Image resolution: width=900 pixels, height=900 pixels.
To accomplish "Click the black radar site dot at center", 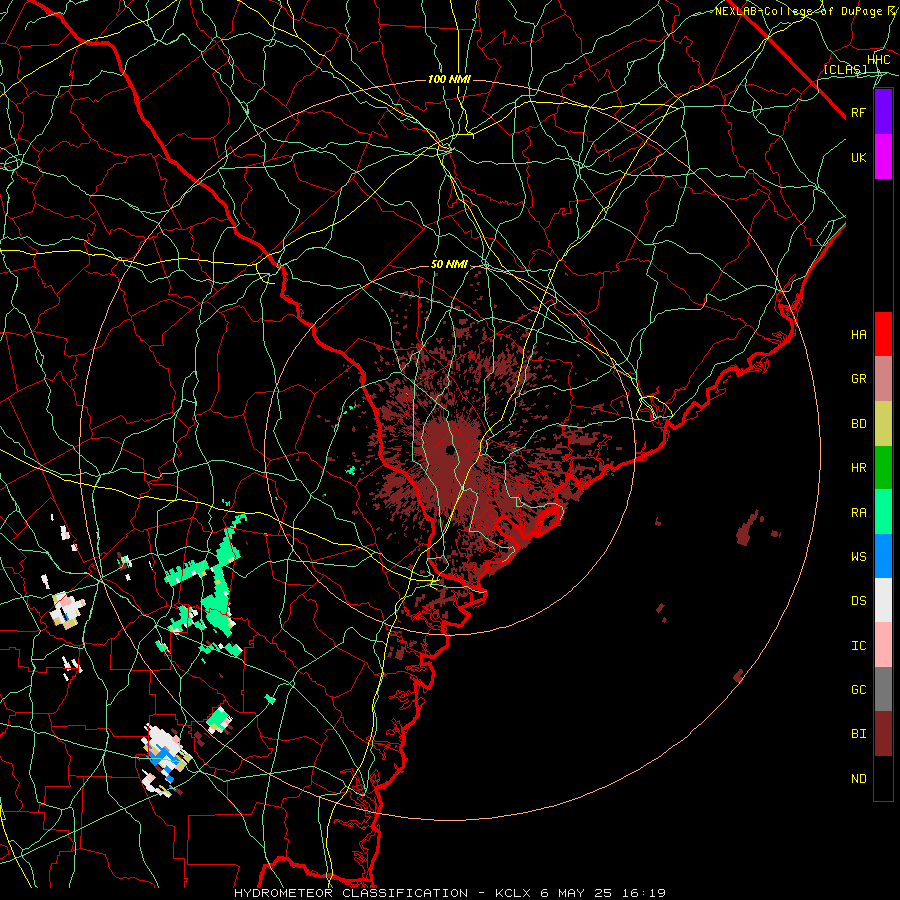I will [x=449, y=450].
